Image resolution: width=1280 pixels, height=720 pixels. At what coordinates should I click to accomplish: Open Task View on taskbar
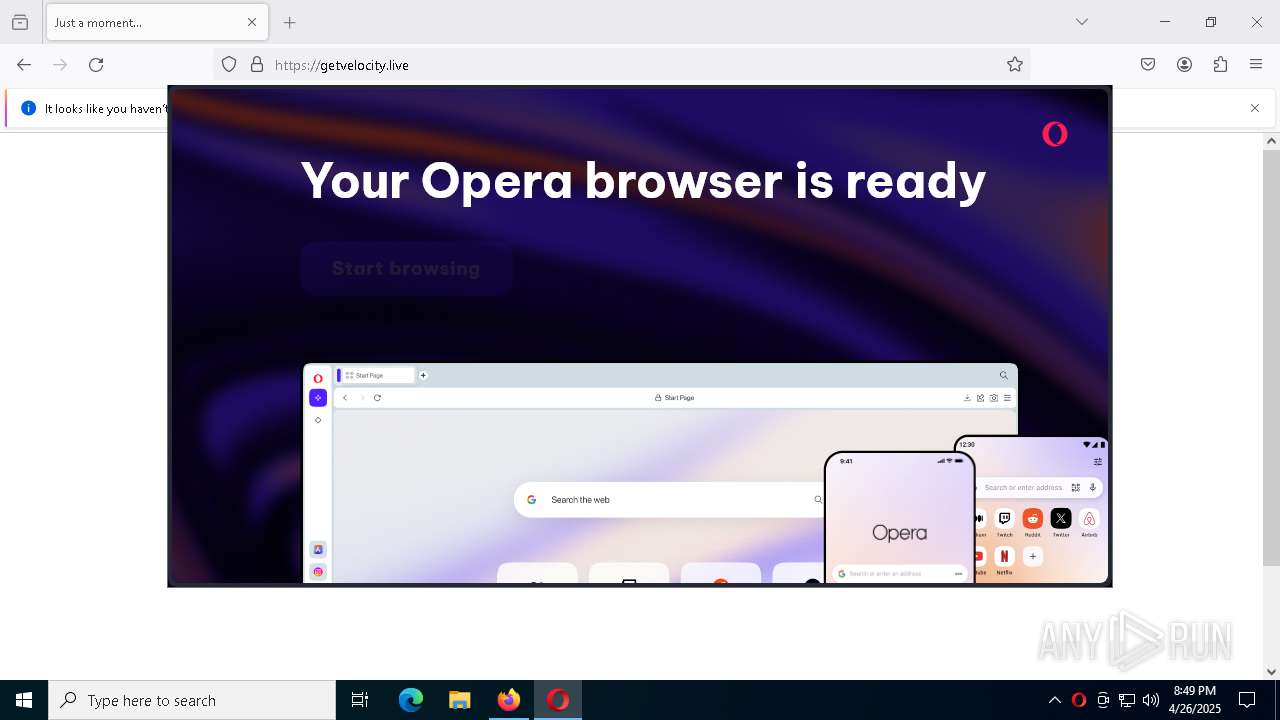pos(360,700)
